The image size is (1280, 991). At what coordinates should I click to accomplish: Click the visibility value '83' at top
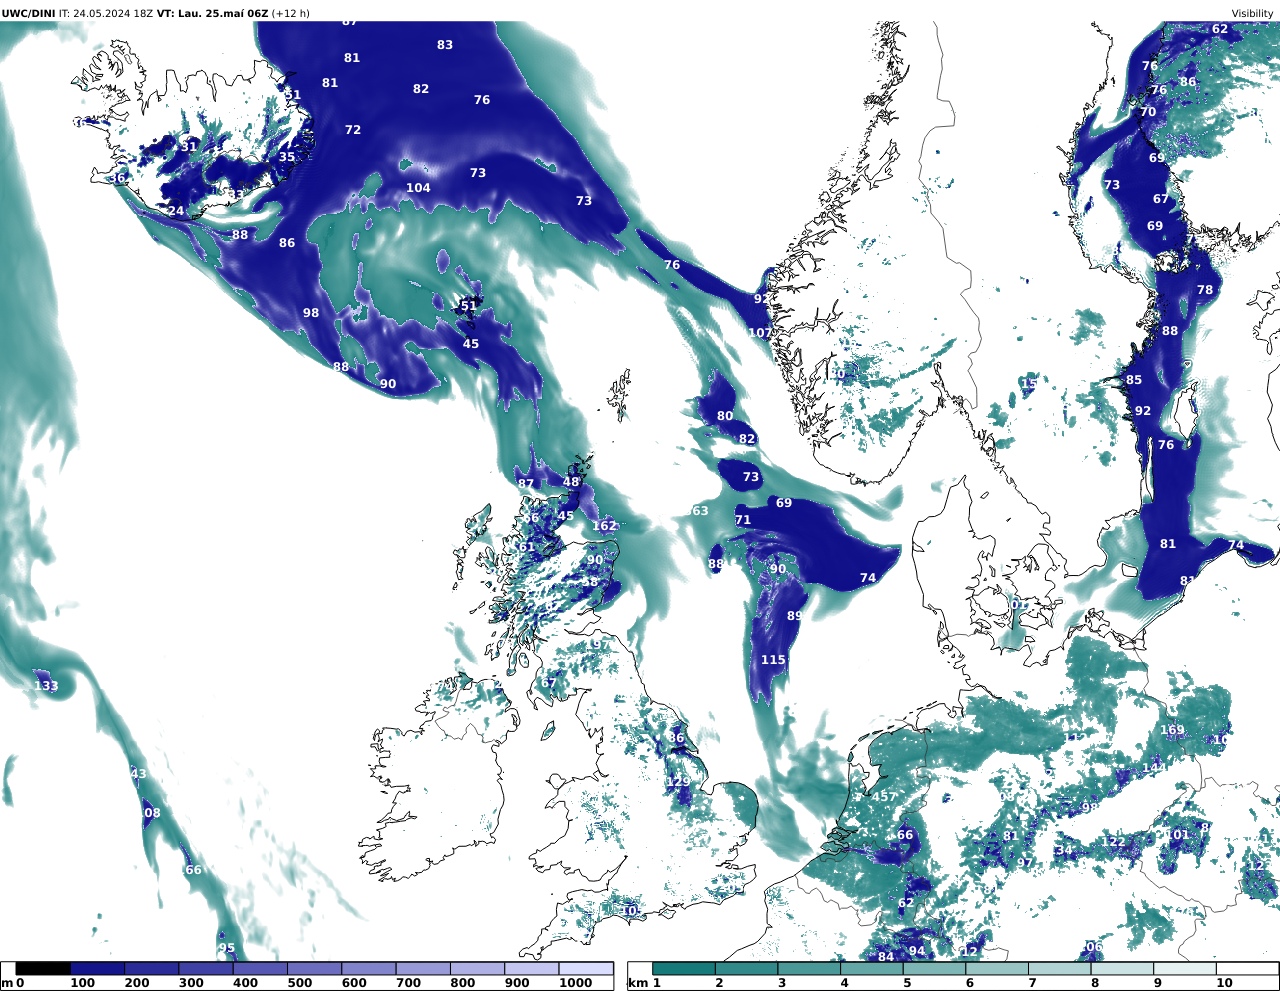[445, 45]
